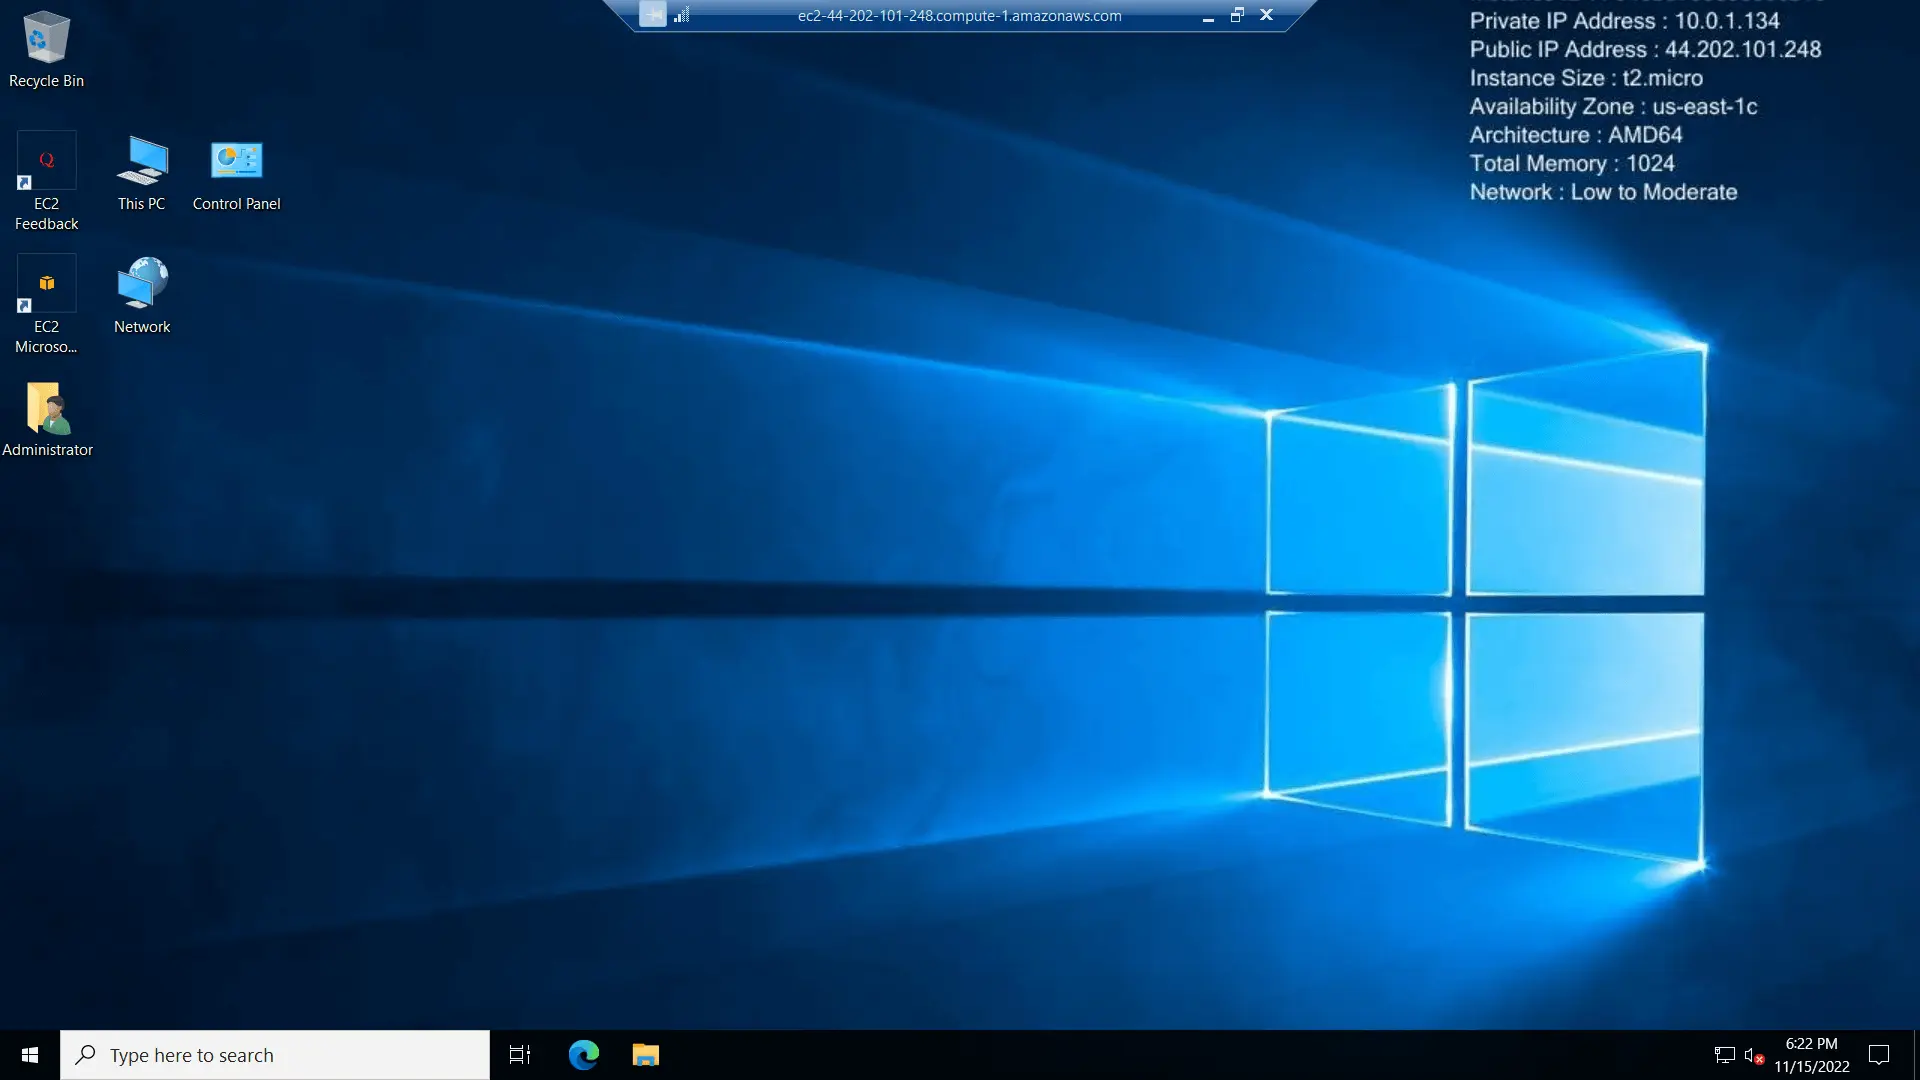This screenshot has height=1080, width=1920.
Task: Select the Recycle Bin desktop icon
Action: coord(46,50)
